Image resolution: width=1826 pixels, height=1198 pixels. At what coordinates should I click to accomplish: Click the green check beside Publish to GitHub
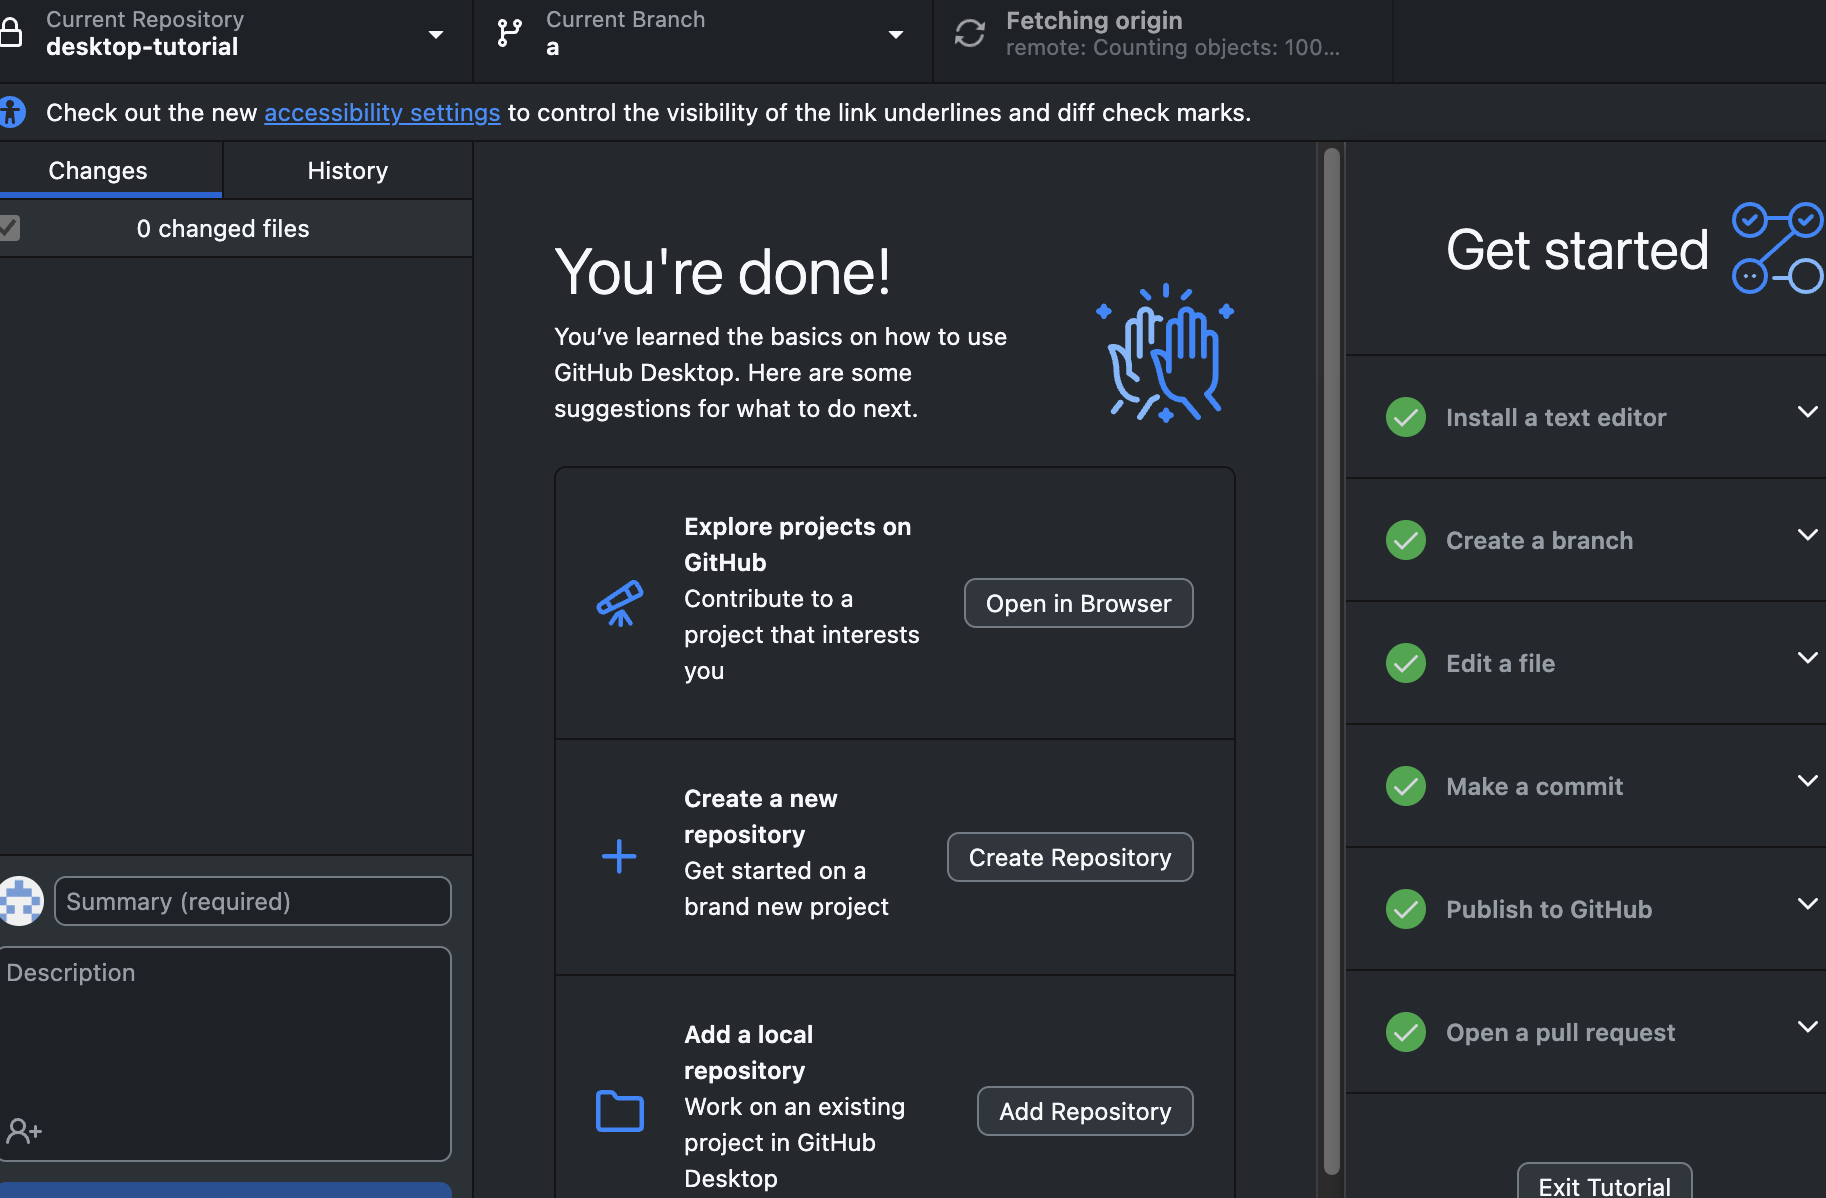point(1406,909)
